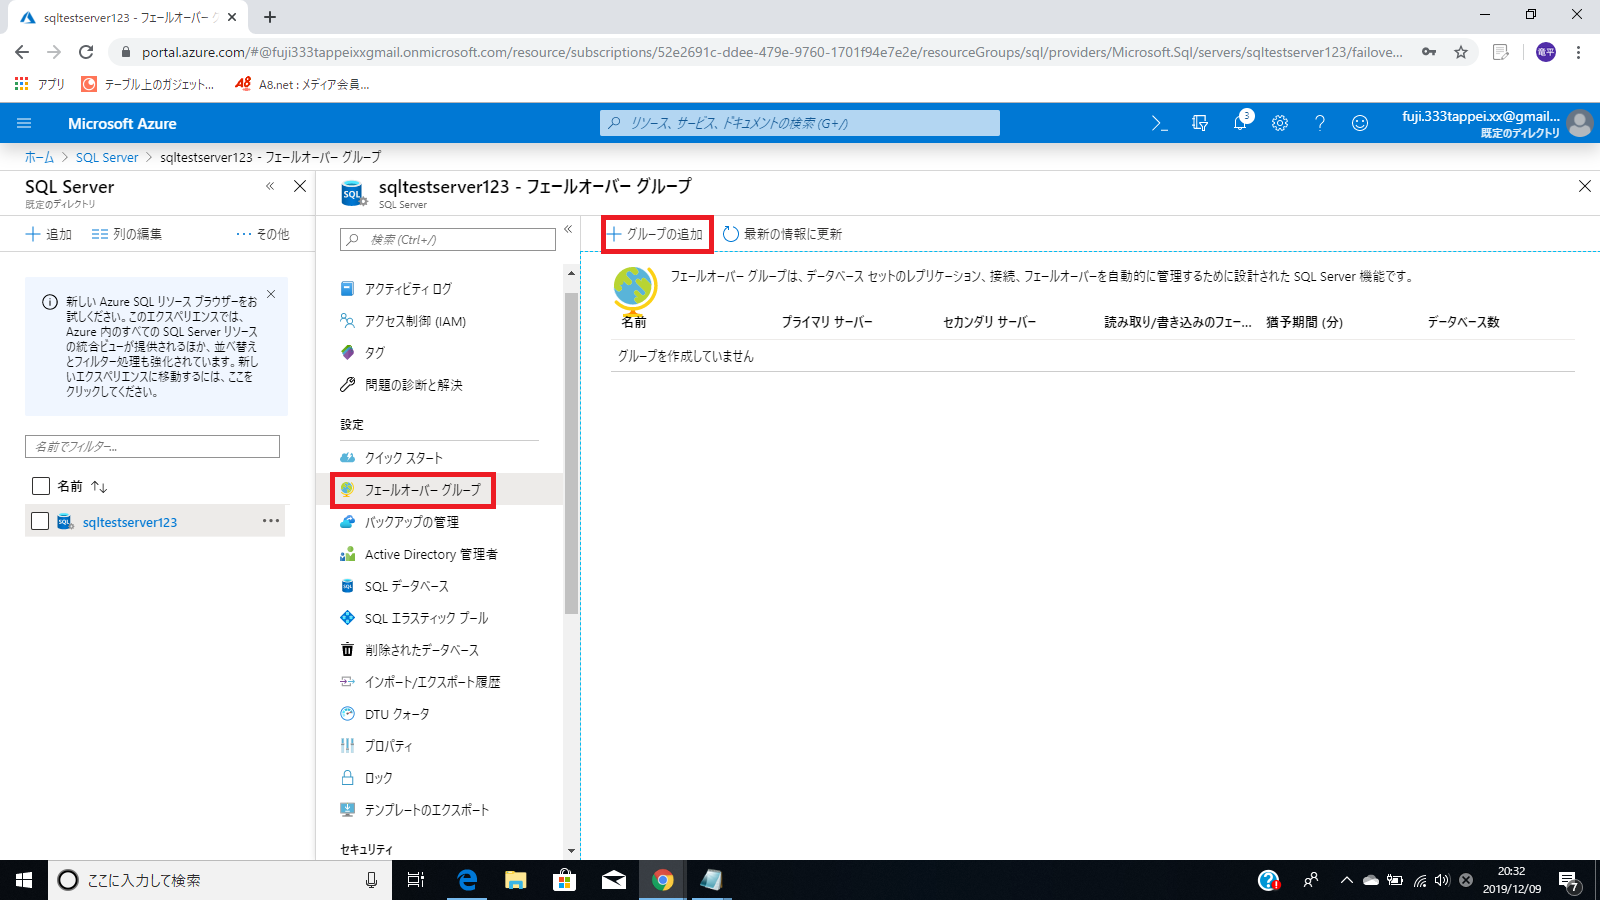This screenshot has width=1600, height=900.
Task: Open Azure notifications bell
Action: tap(1240, 123)
